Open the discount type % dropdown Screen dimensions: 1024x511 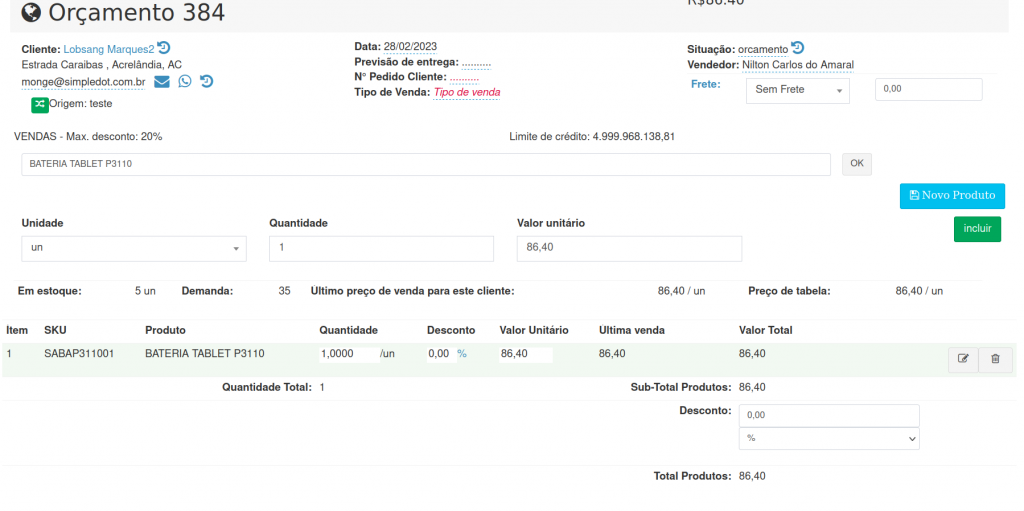[828, 438]
